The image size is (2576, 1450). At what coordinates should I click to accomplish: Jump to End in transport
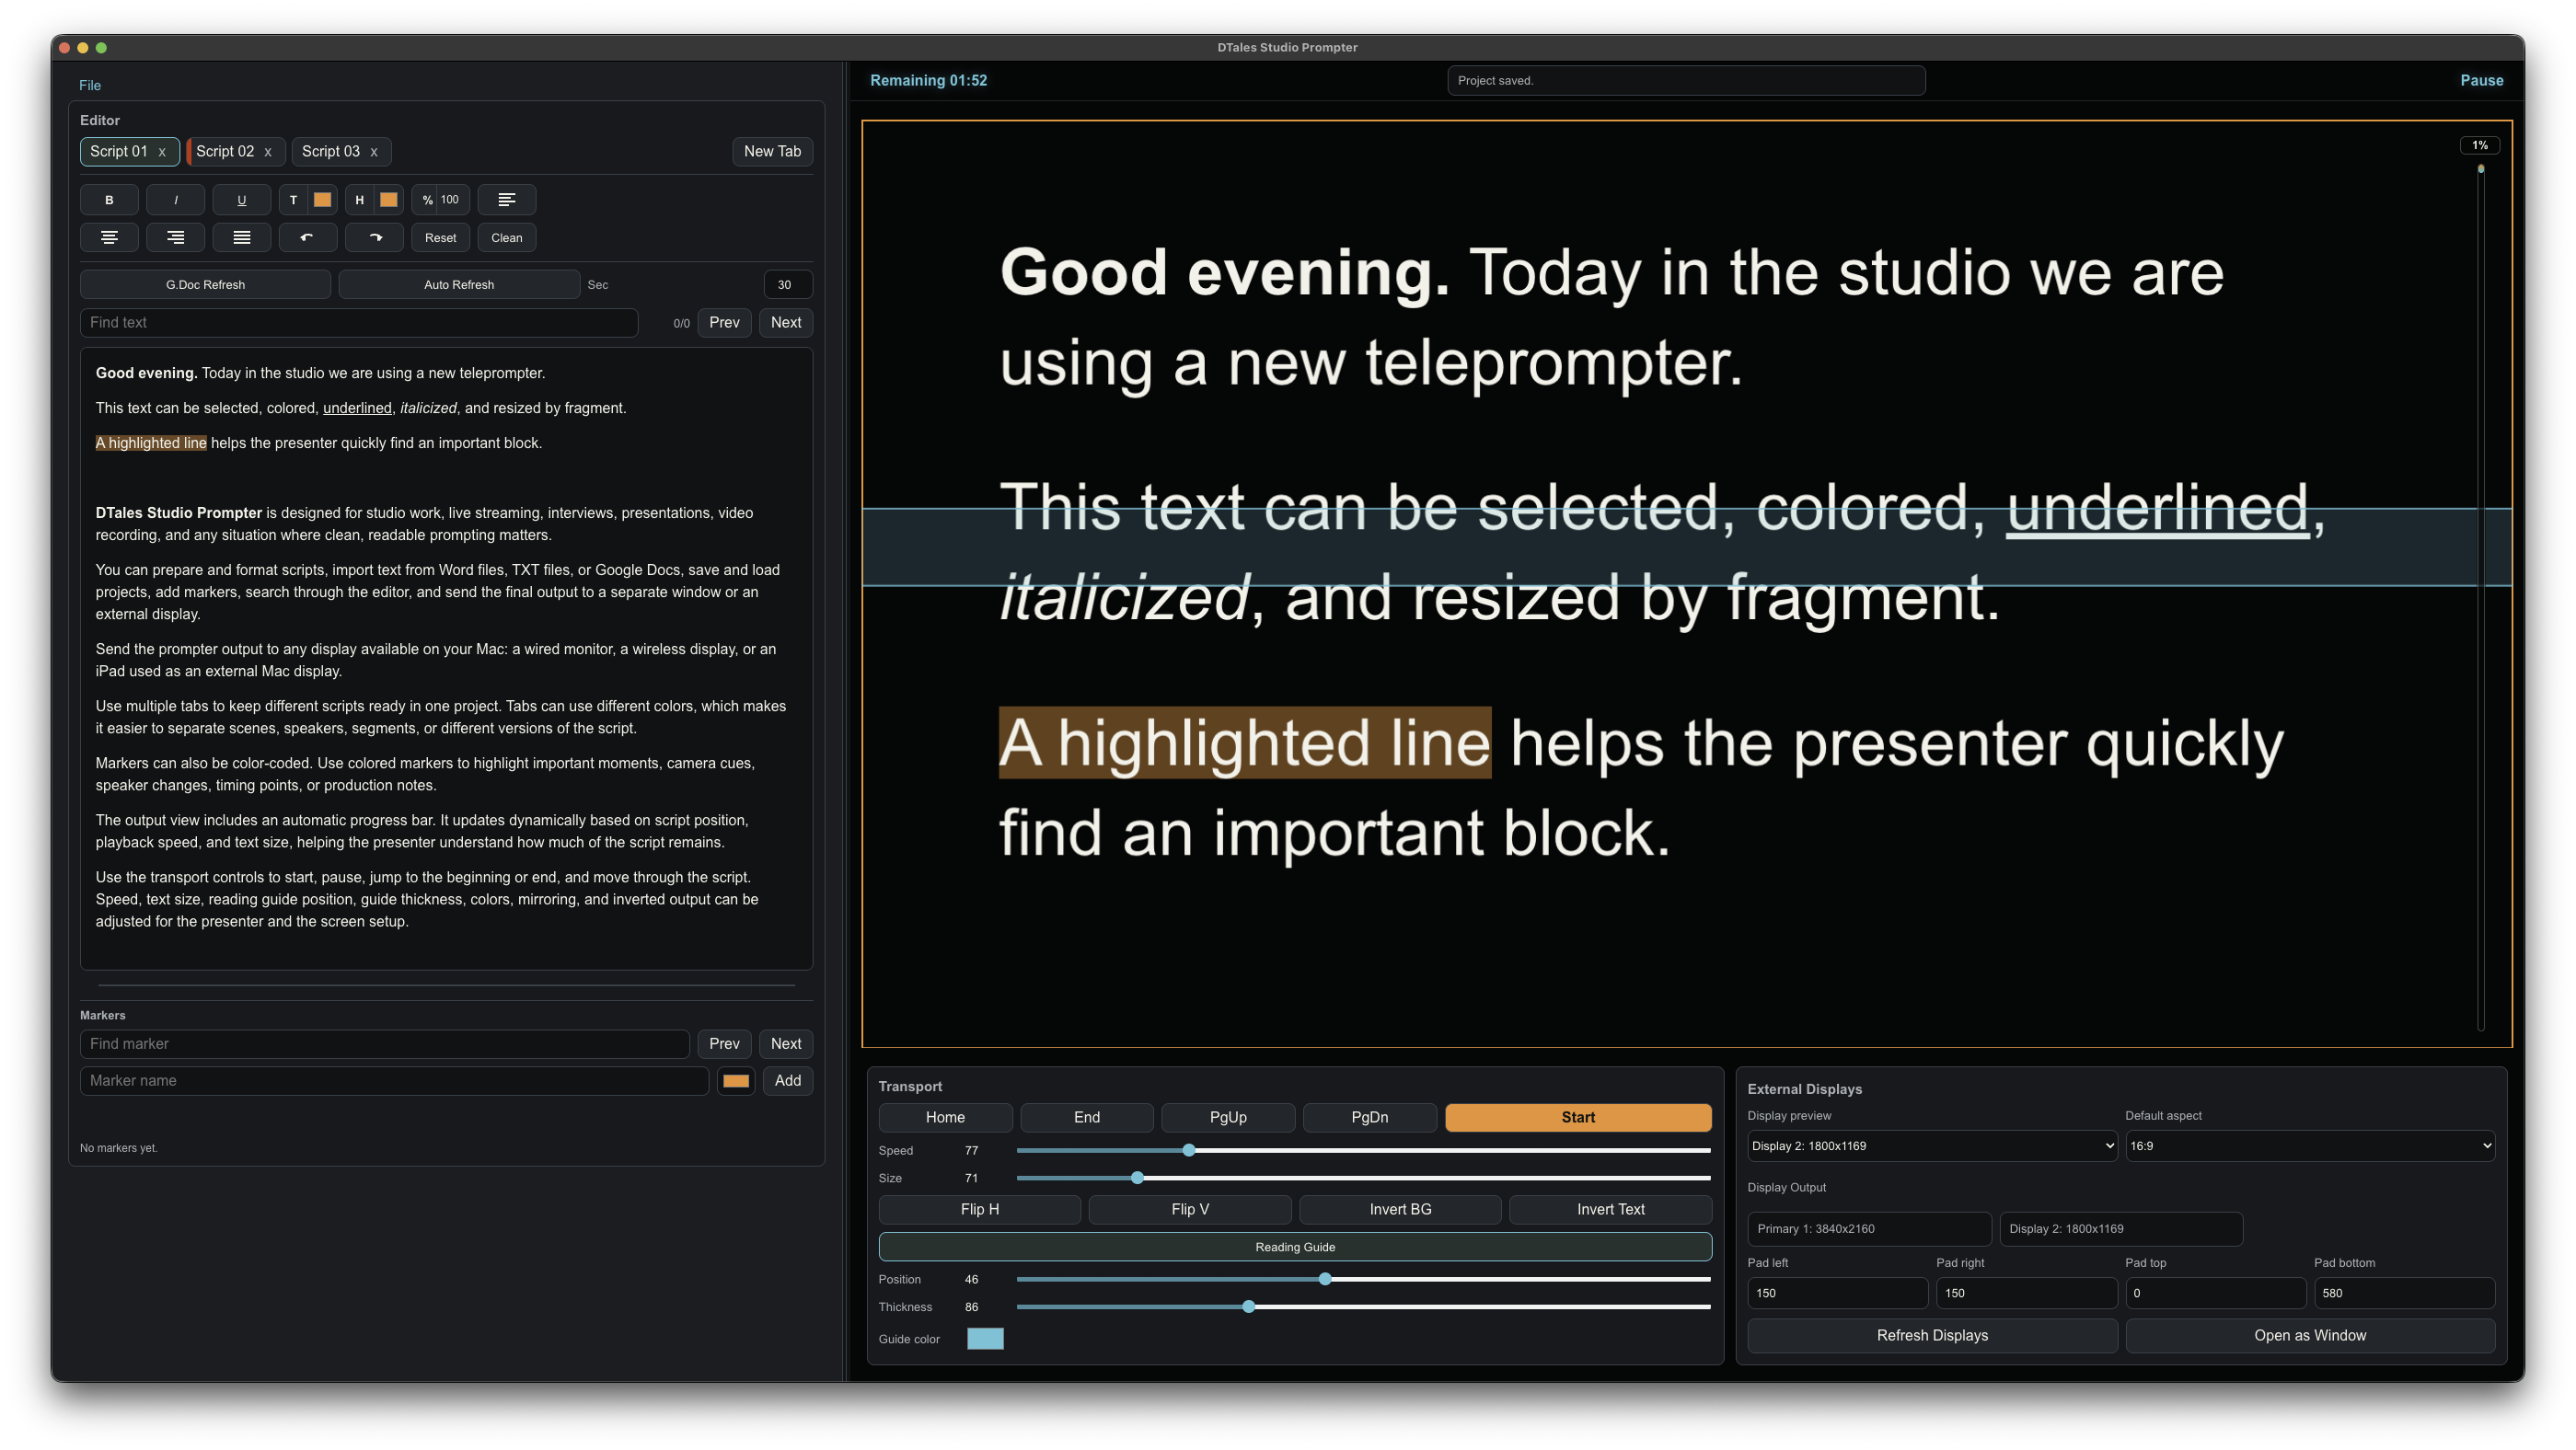tap(1087, 1118)
